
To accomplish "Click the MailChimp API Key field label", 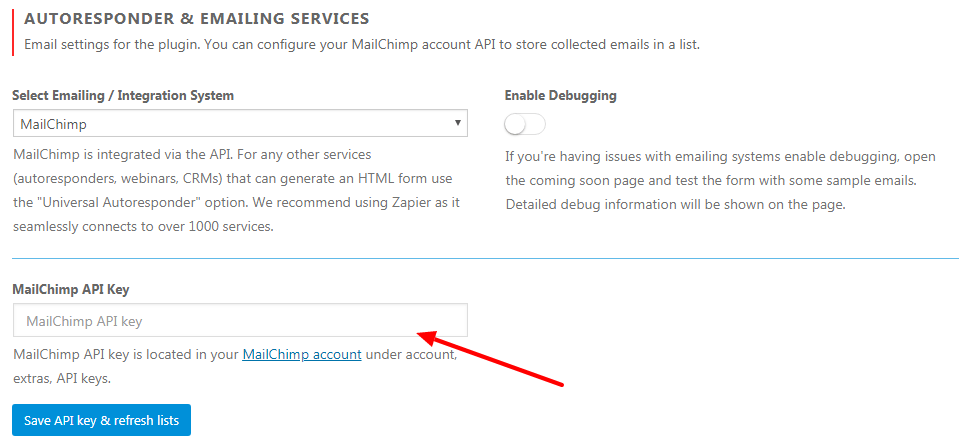I will (x=71, y=289).
